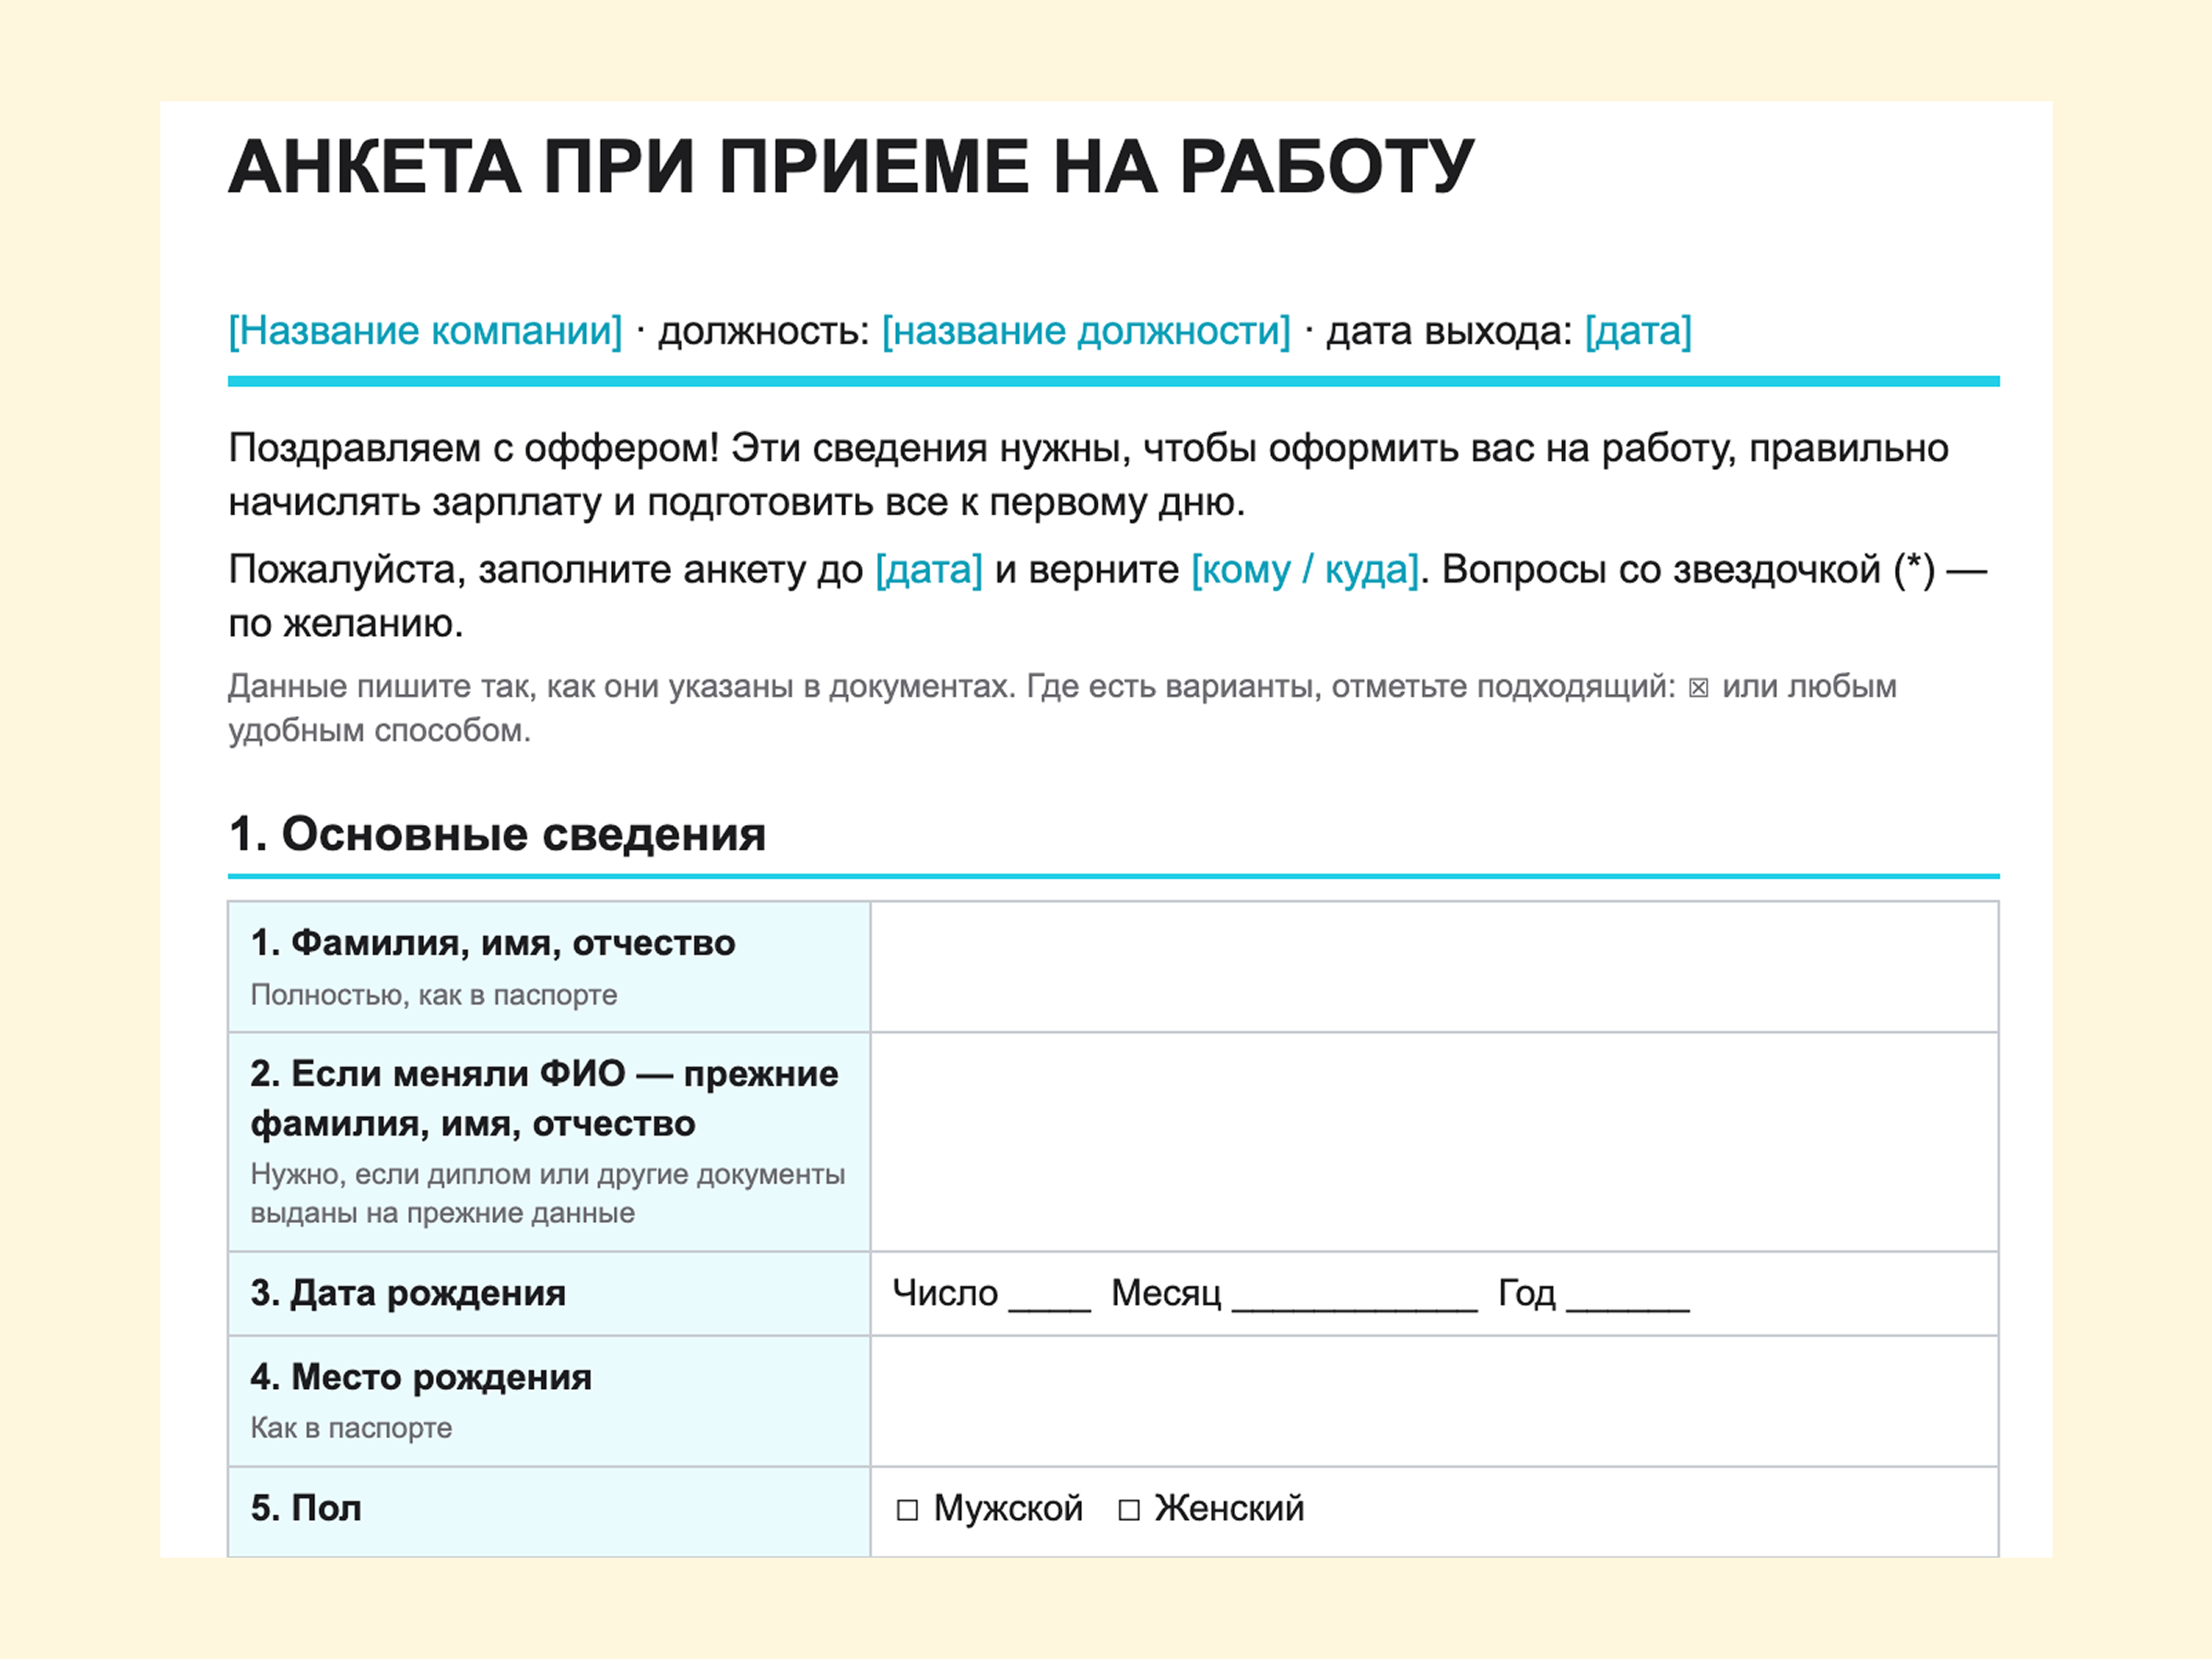Click the crossed checkbox example in the instructions
The image size is (2212, 1659).
click(x=1698, y=688)
